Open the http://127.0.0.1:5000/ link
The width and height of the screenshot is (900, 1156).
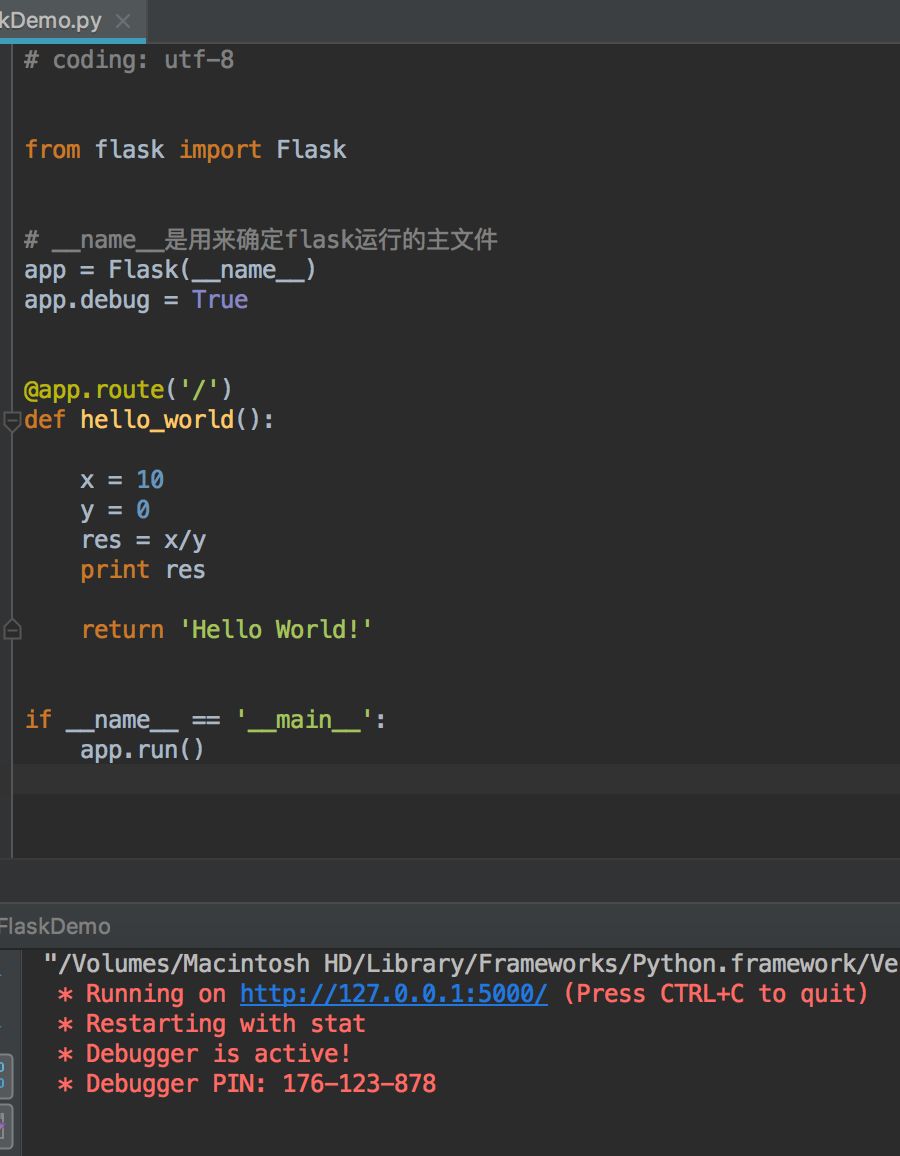tap(394, 994)
